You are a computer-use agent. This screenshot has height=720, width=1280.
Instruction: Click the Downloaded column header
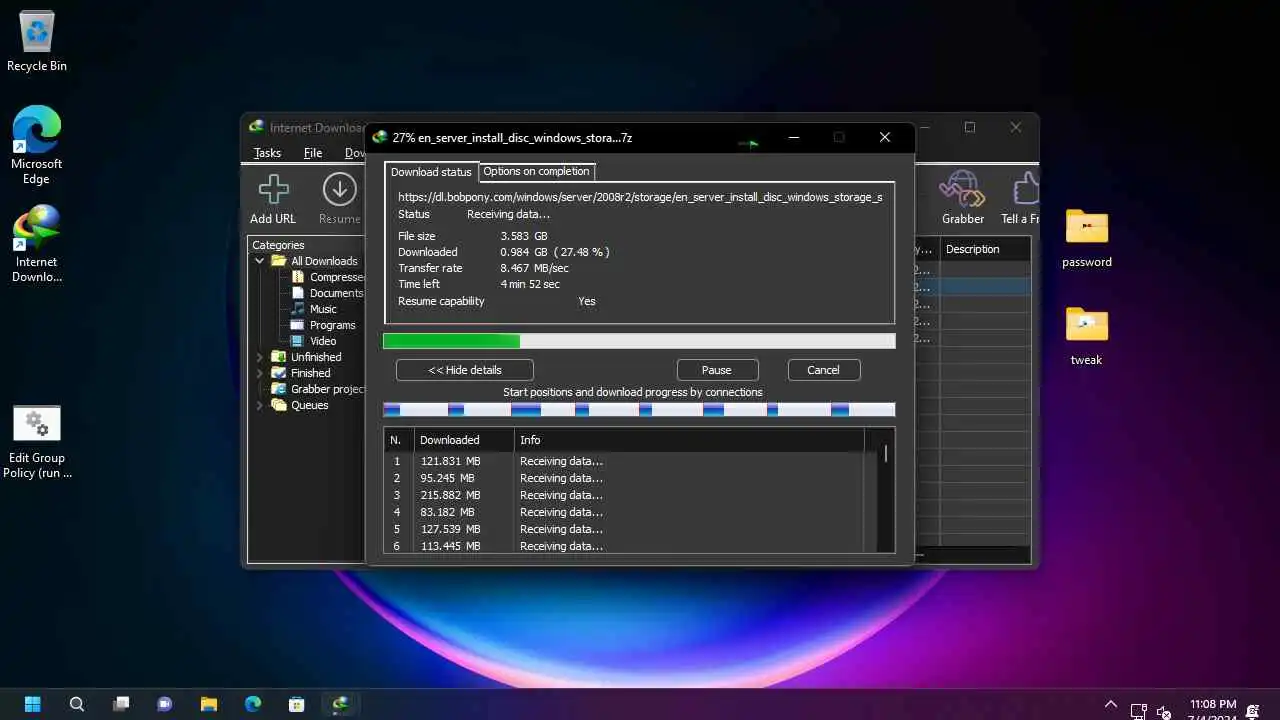coord(464,440)
